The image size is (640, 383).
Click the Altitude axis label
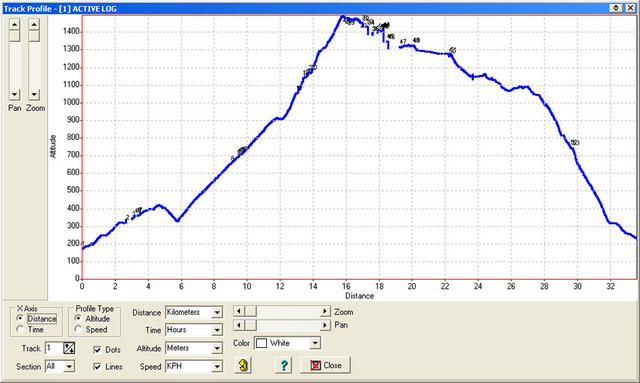pos(53,147)
